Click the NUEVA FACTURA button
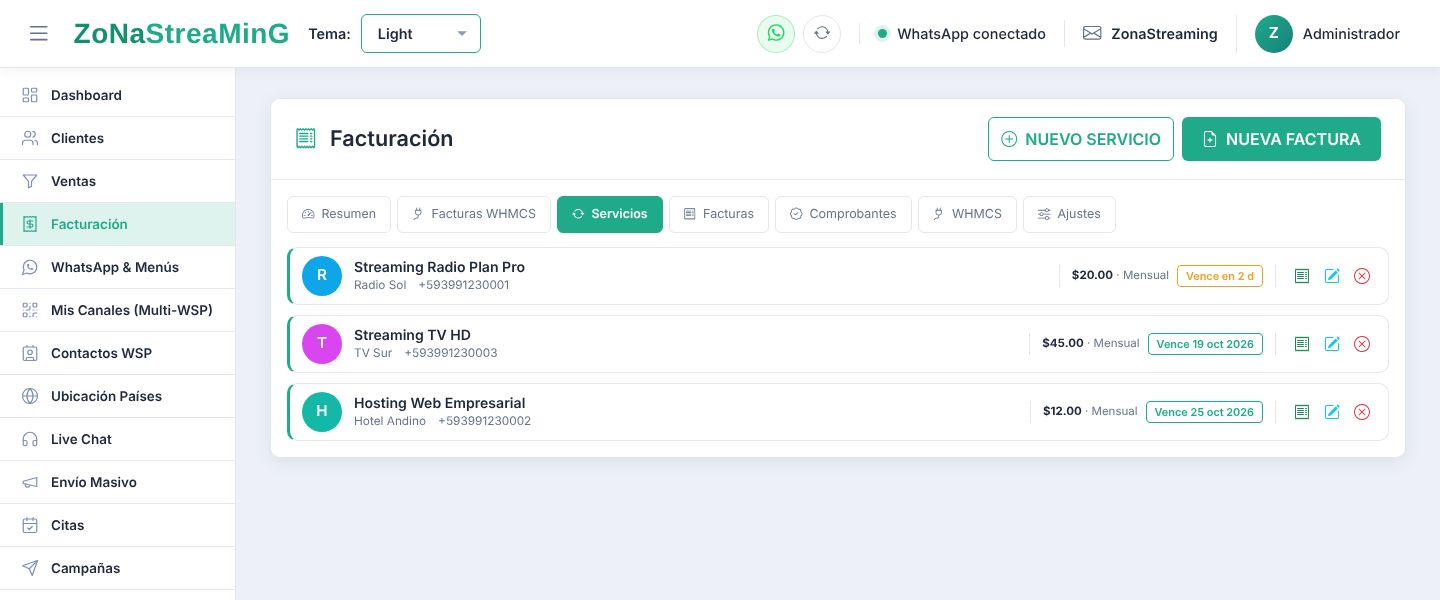This screenshot has width=1440, height=600. (x=1281, y=139)
